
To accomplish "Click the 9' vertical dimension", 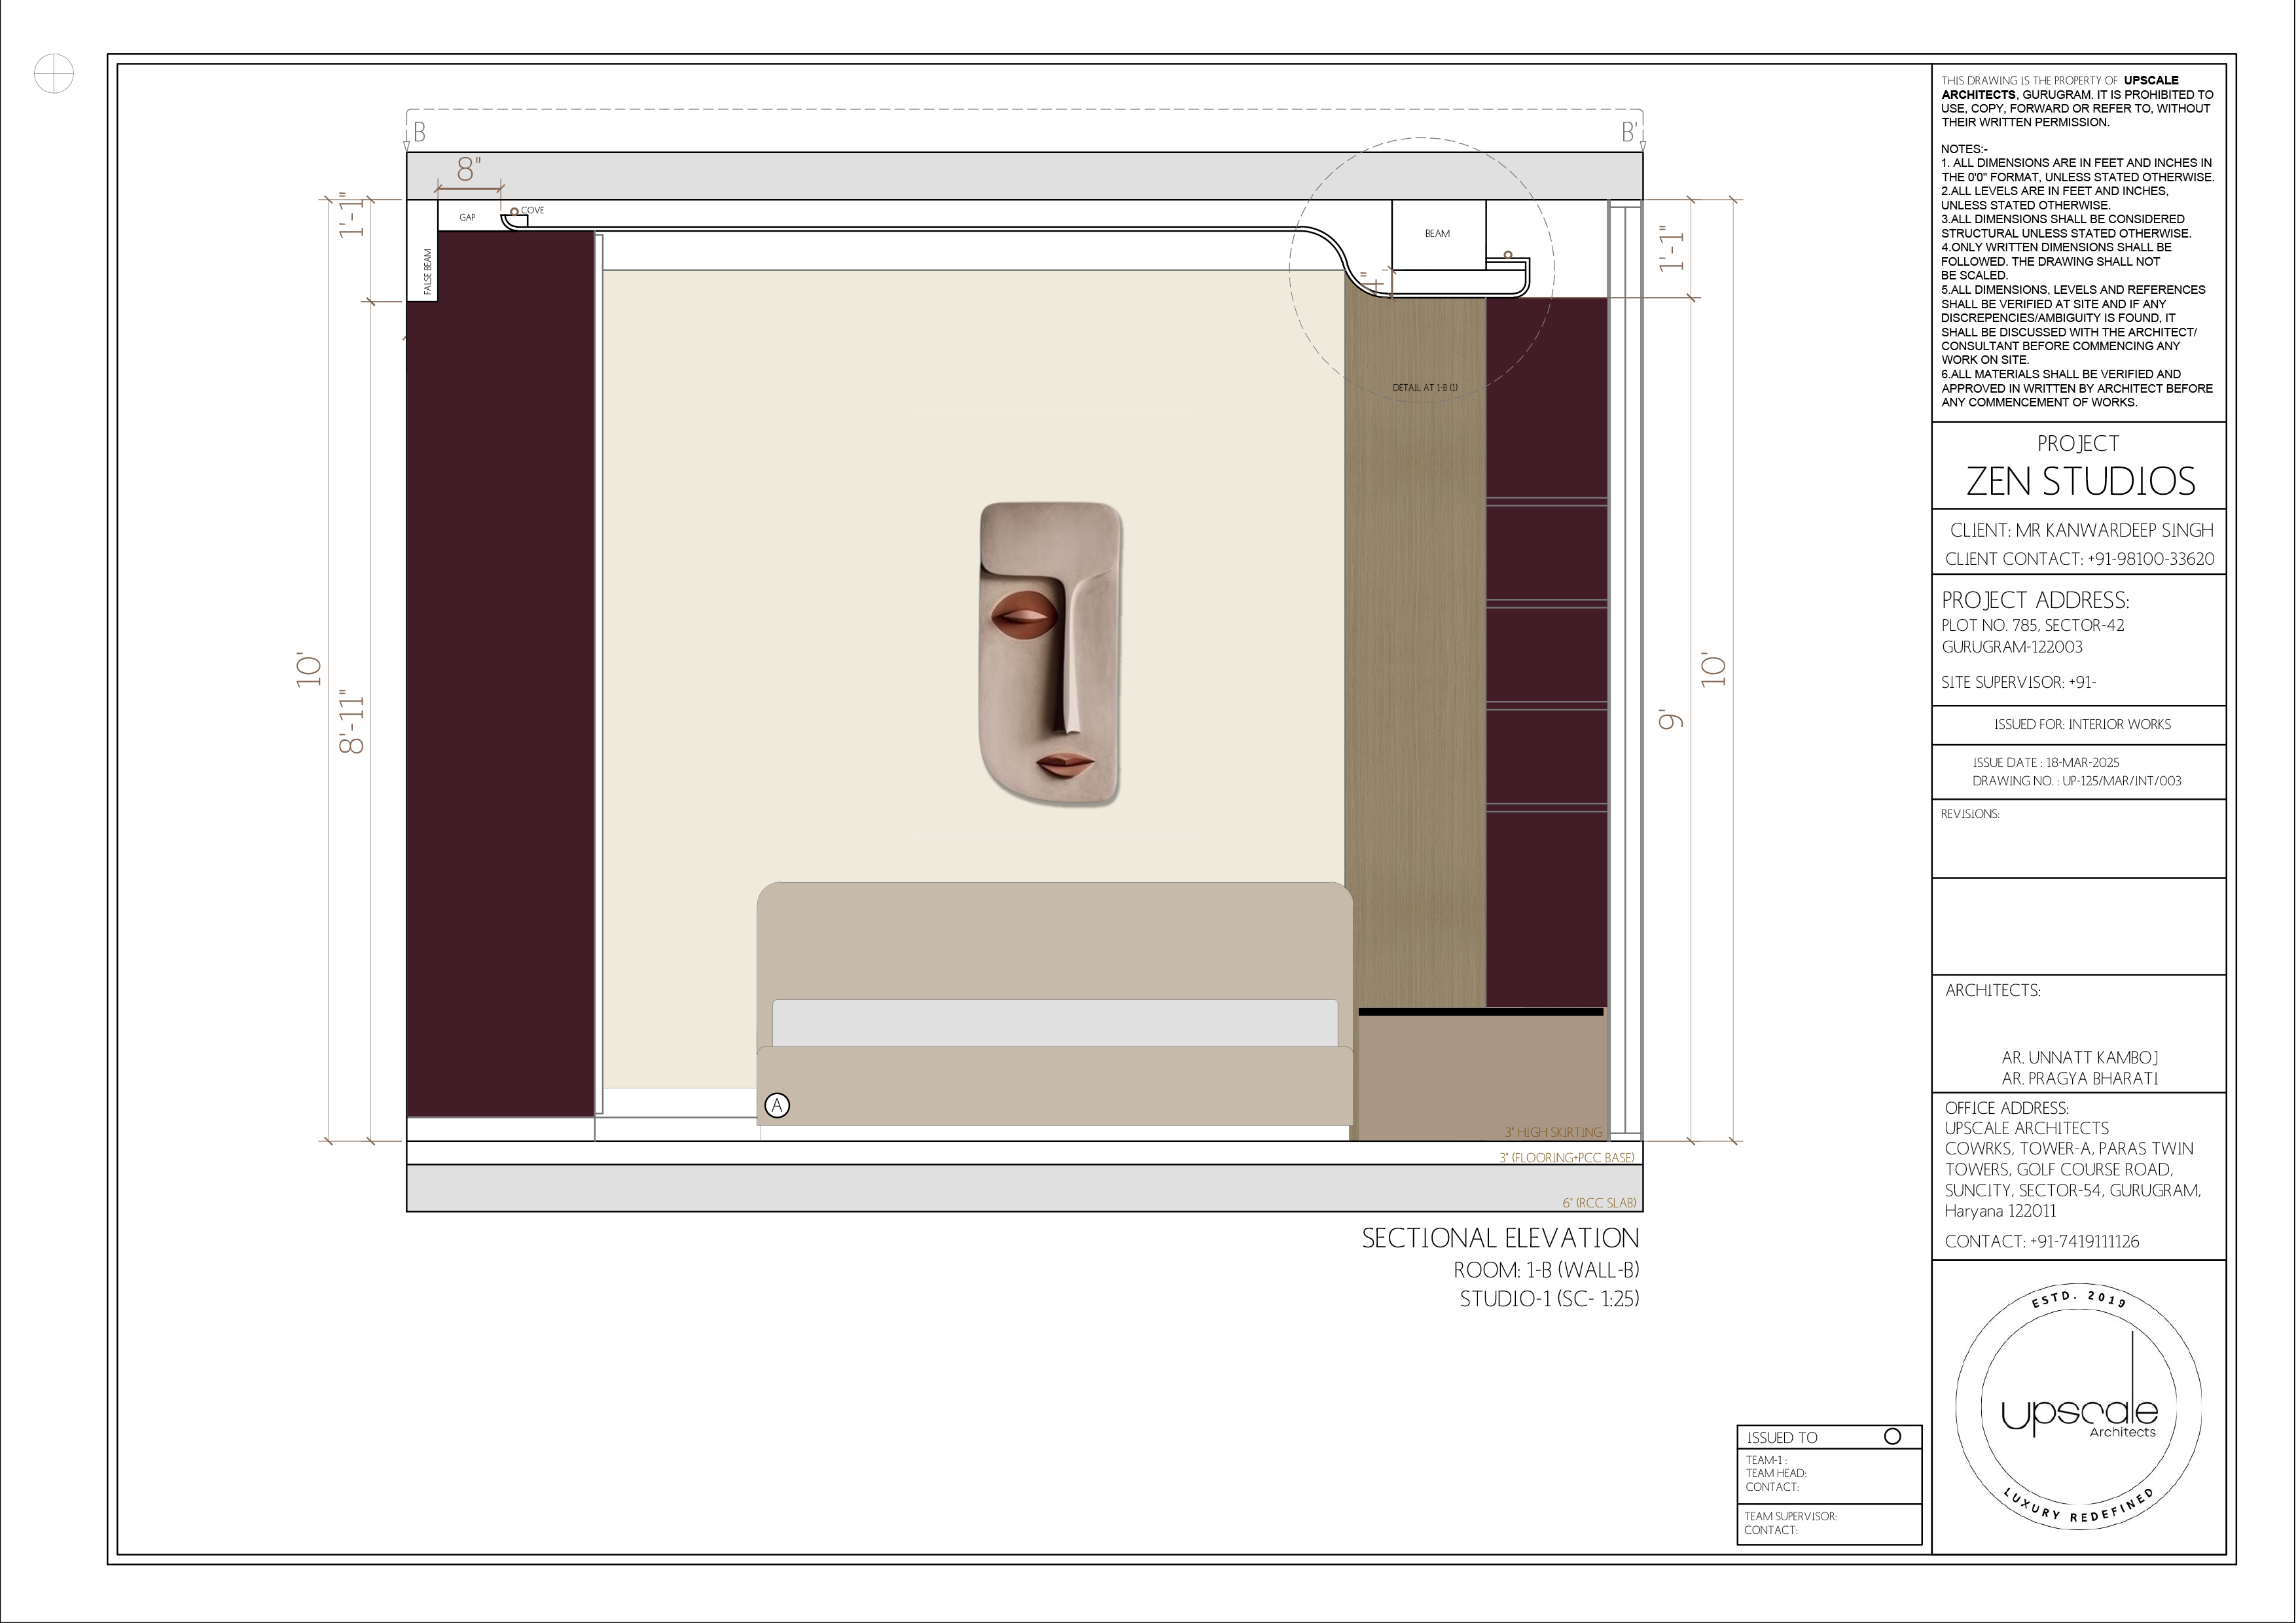I will pyautogui.click(x=1671, y=720).
